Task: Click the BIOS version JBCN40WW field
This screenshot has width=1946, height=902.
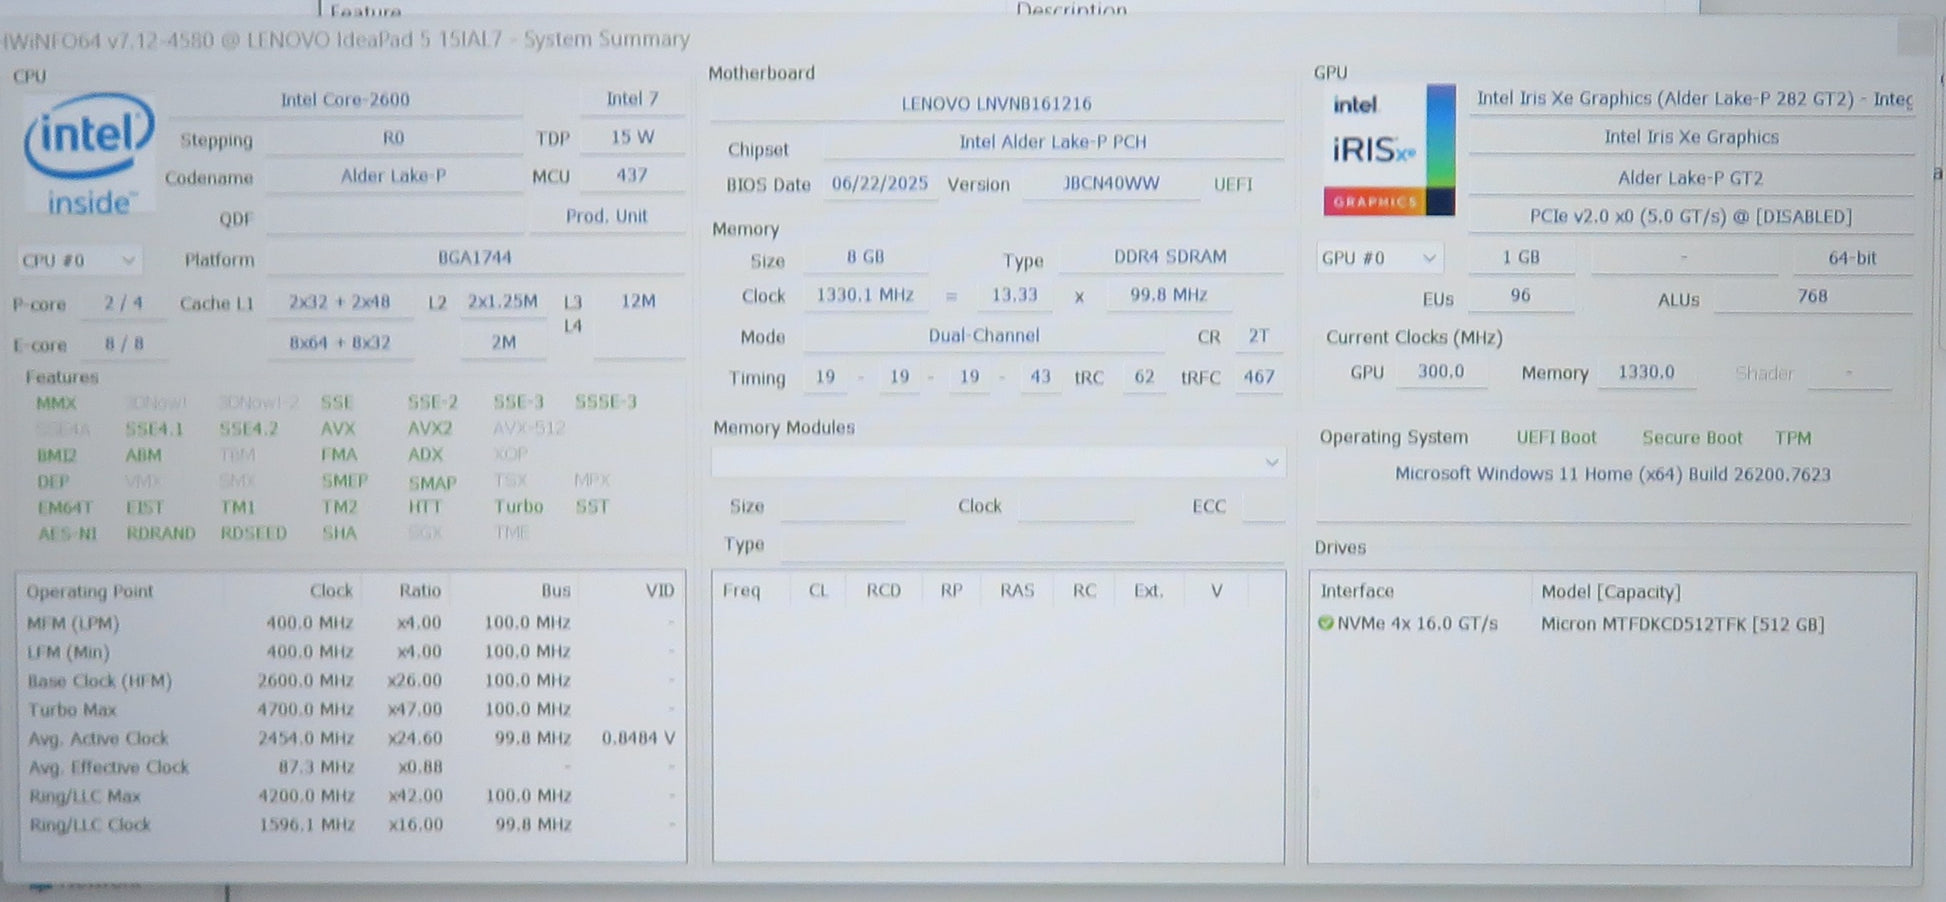Action: pyautogui.click(x=1110, y=185)
